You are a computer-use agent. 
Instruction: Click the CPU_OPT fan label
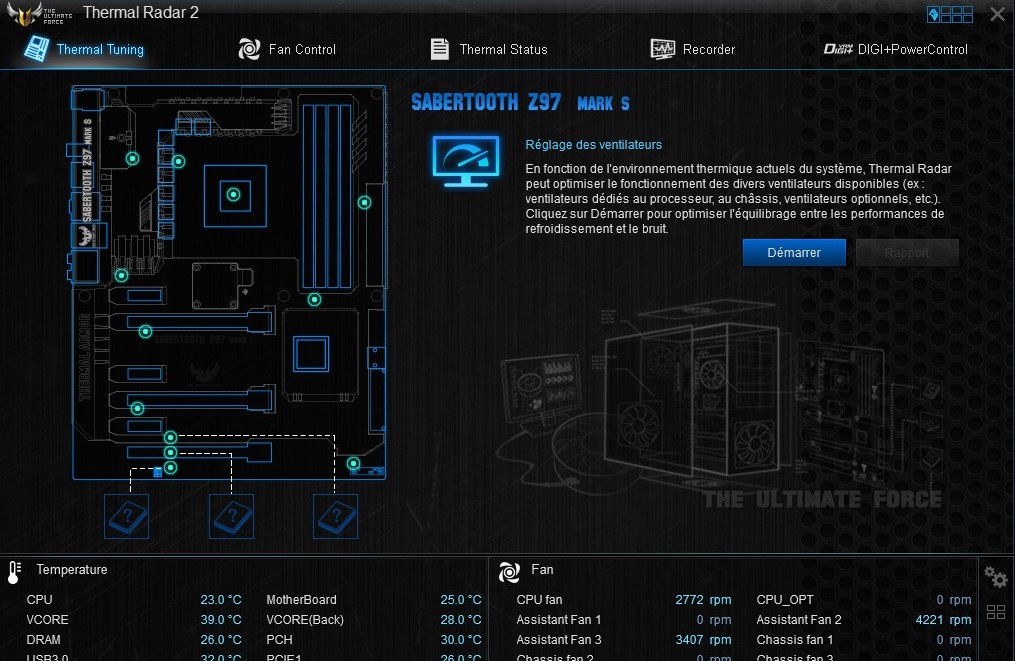tap(785, 600)
